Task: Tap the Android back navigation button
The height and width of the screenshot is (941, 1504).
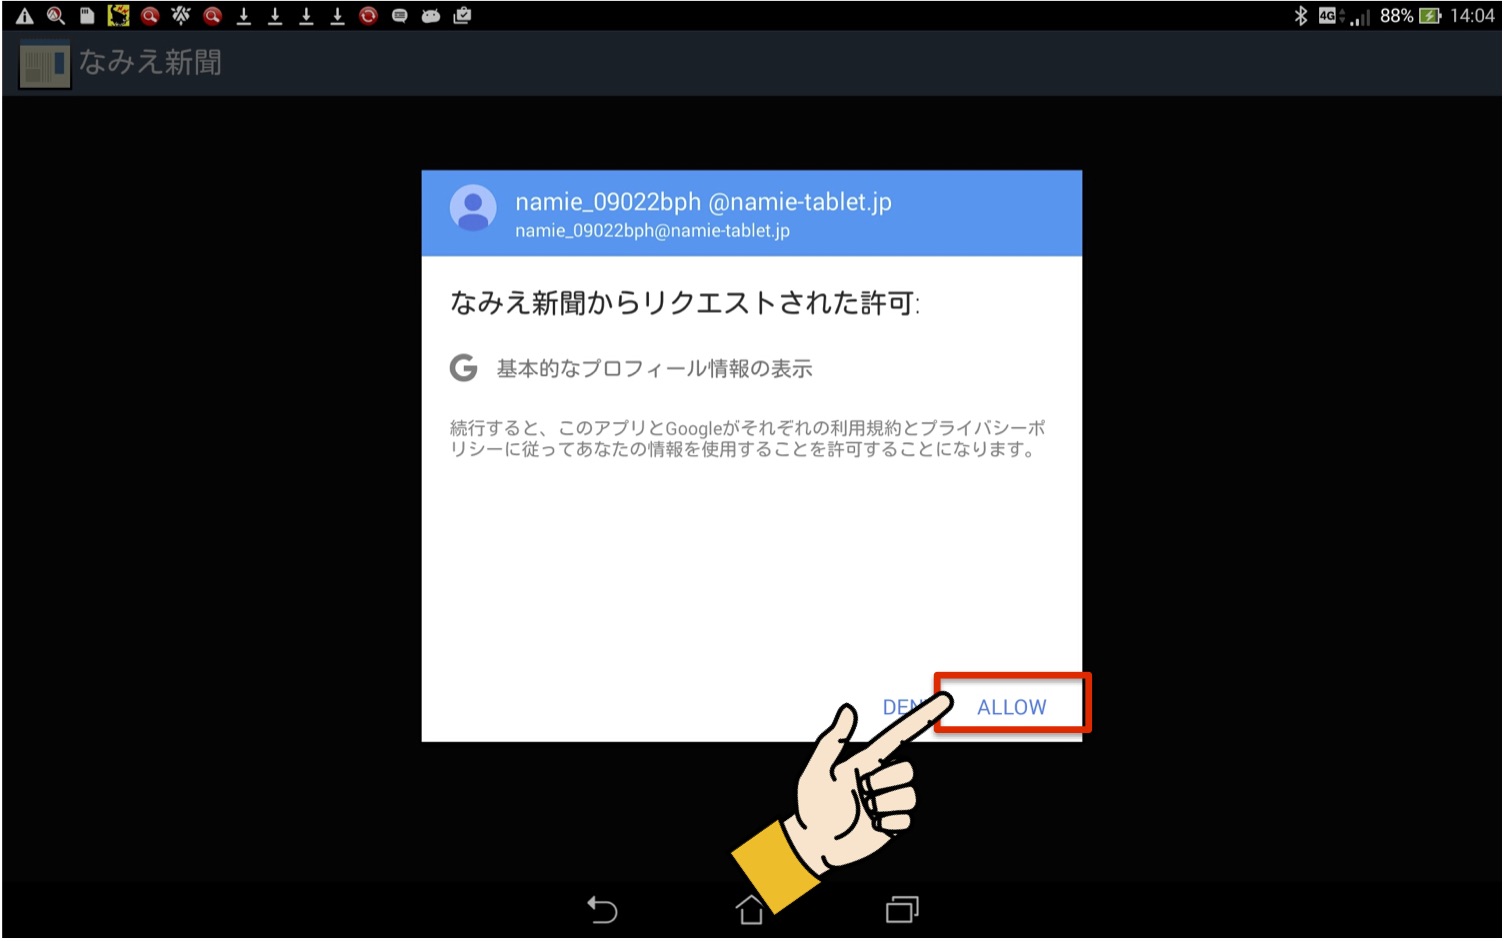Action: point(602,909)
